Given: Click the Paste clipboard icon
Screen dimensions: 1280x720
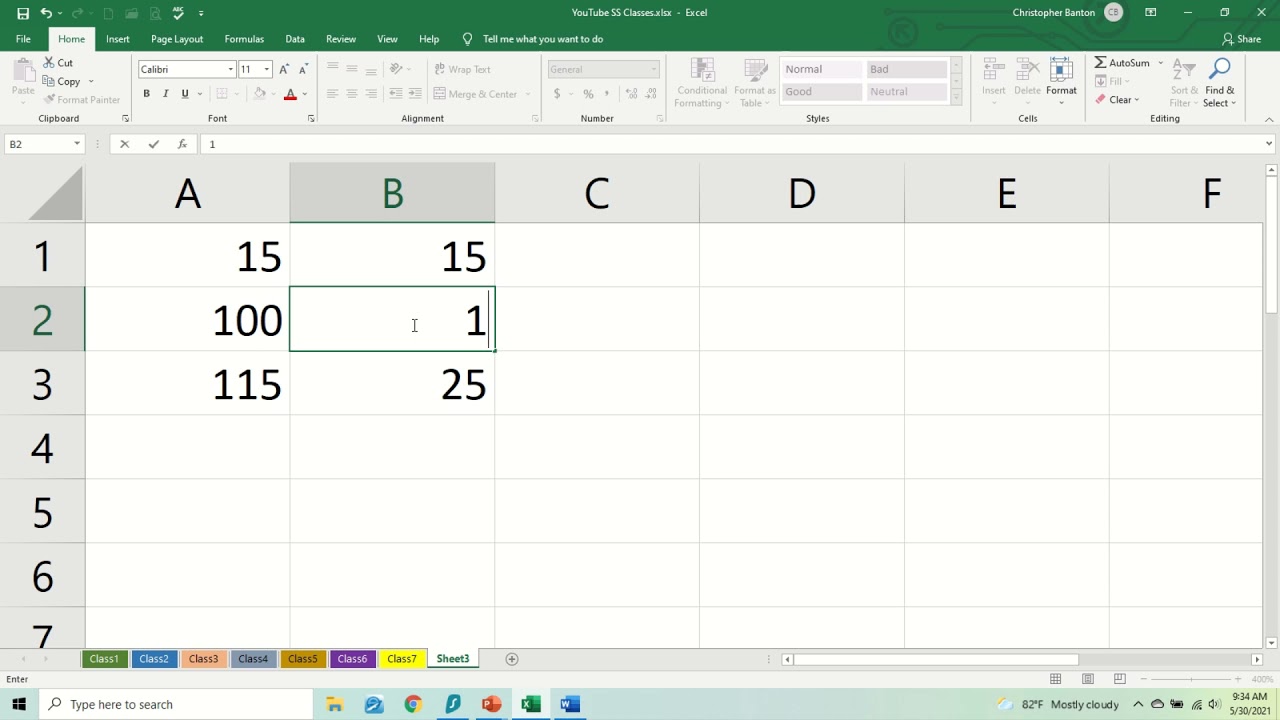Looking at the screenshot, I should click(23, 70).
